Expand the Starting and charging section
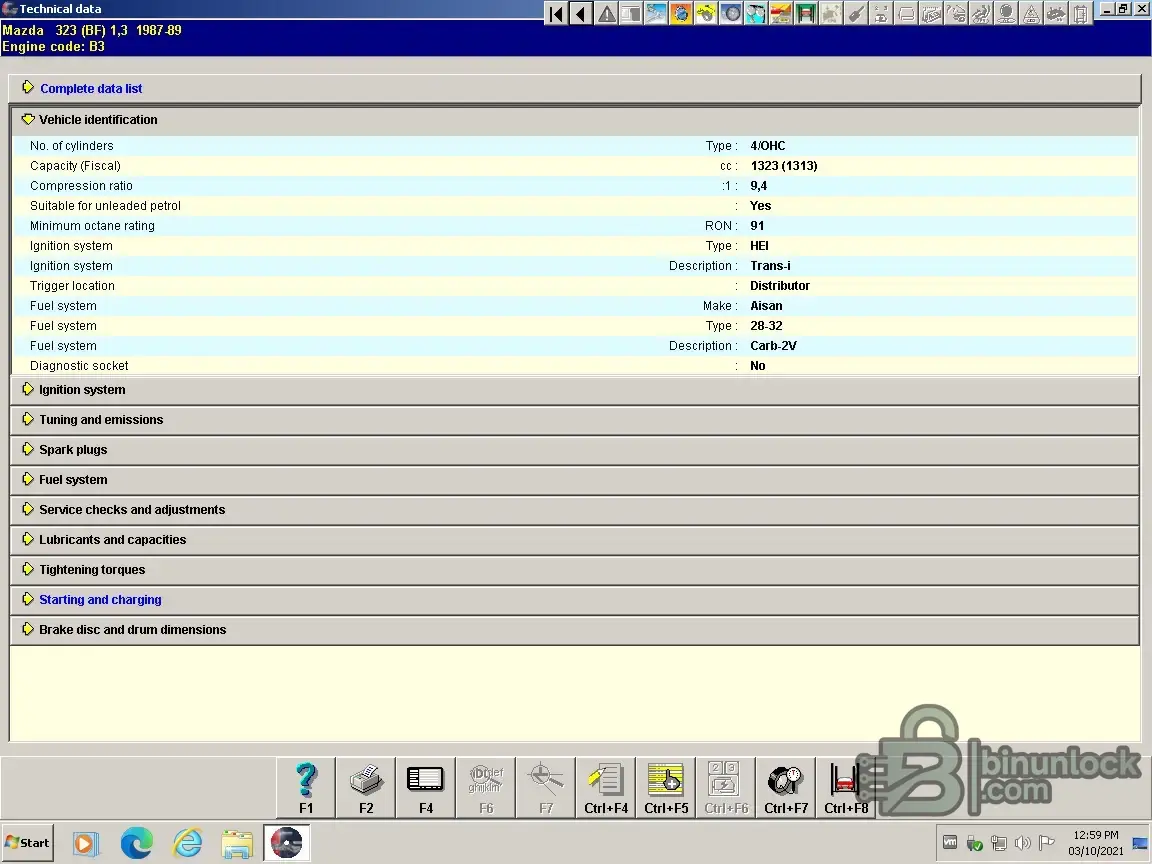1152x864 pixels. pos(575,600)
